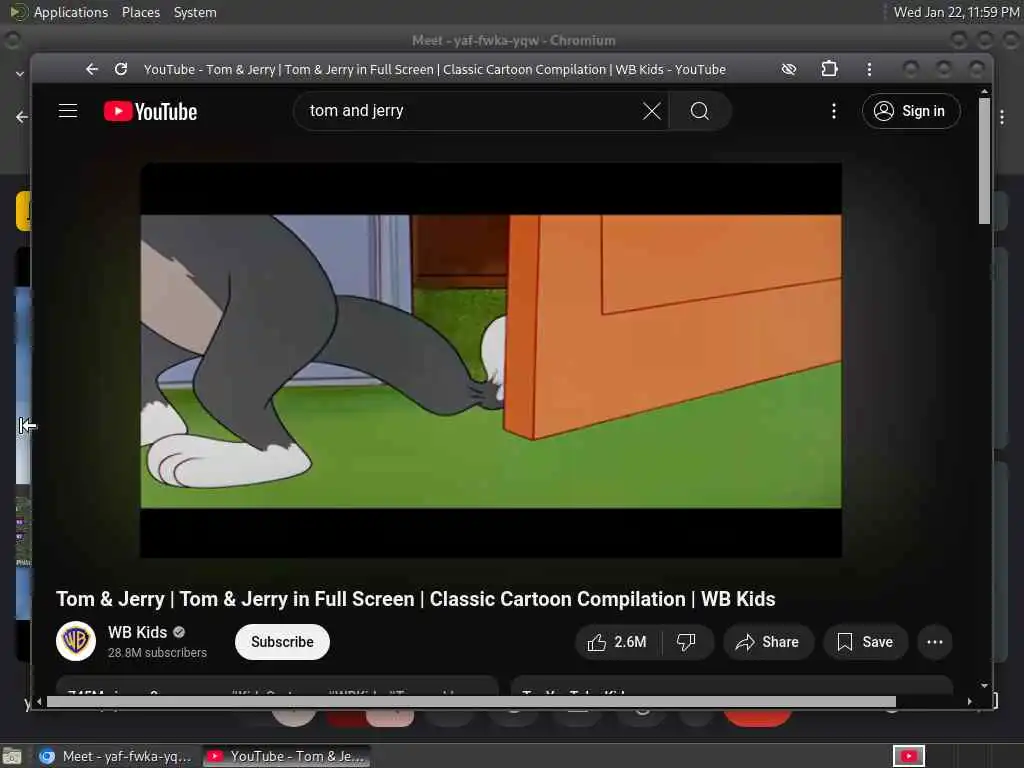
Task: Open more actions ellipsis next to Save
Action: click(x=935, y=642)
